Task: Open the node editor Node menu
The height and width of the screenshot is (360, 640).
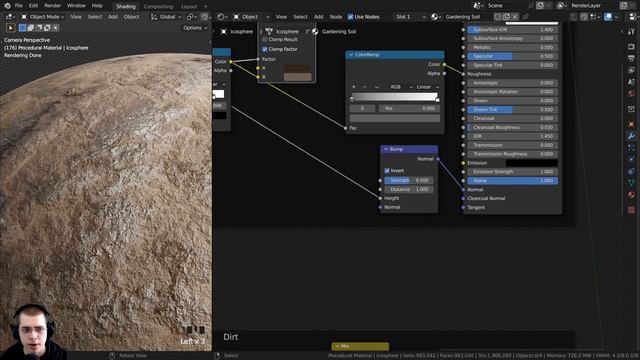Action: click(x=336, y=17)
